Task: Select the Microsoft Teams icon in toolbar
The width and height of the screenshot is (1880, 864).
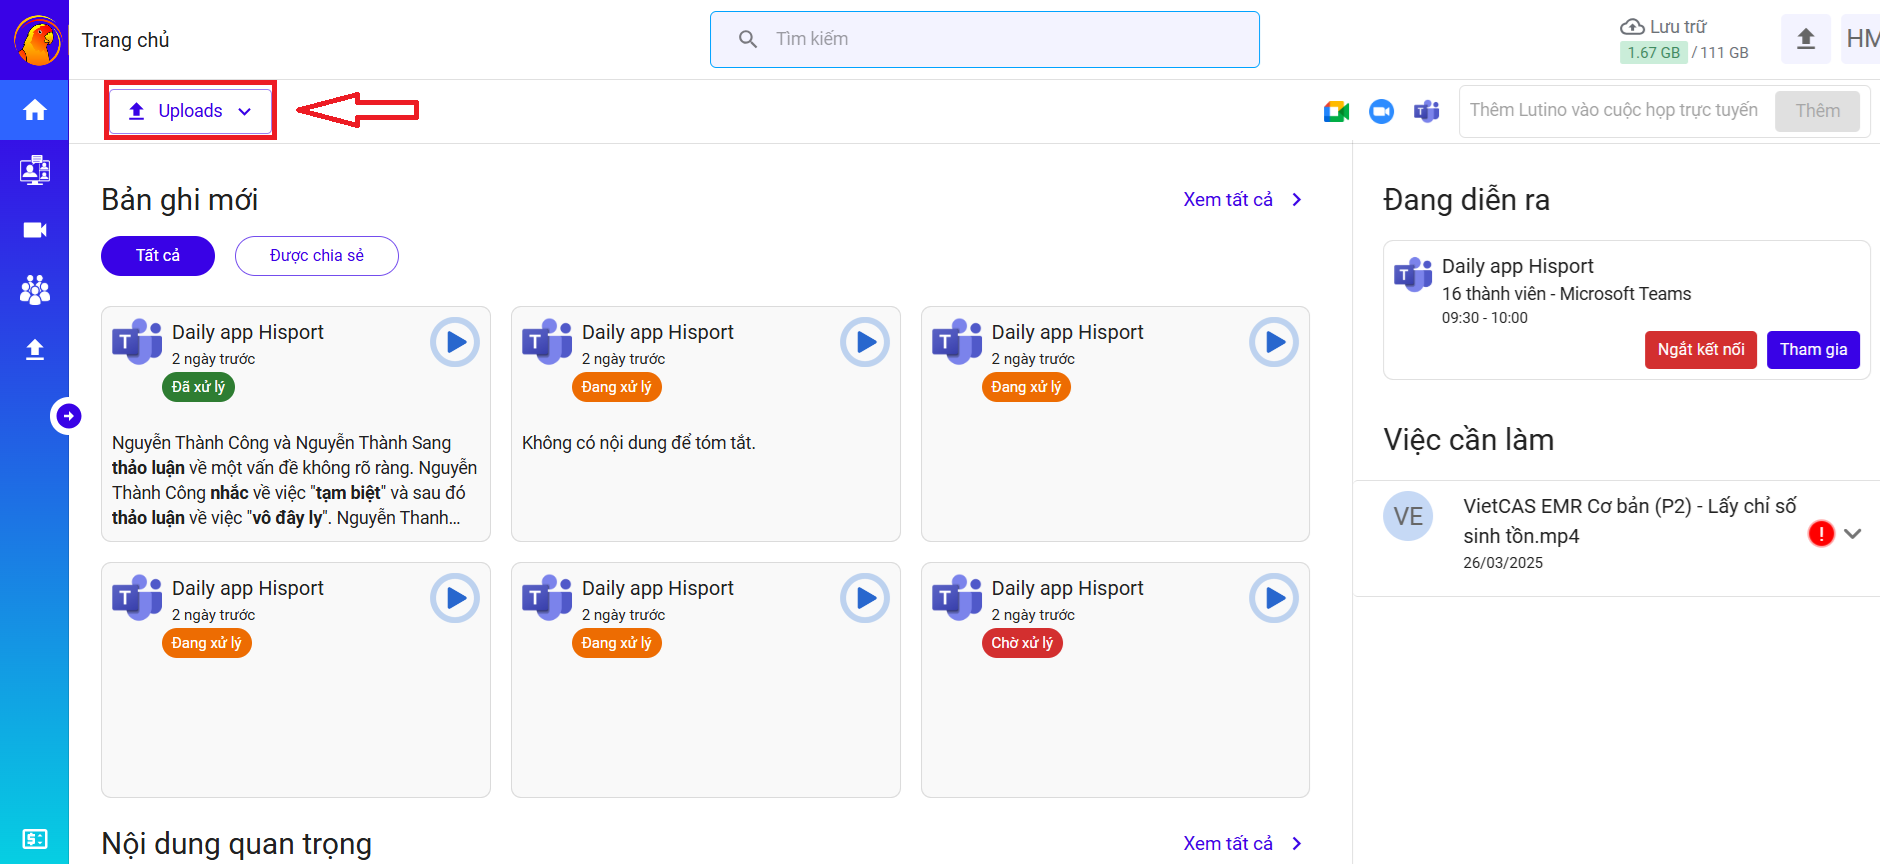Action: pyautogui.click(x=1427, y=111)
